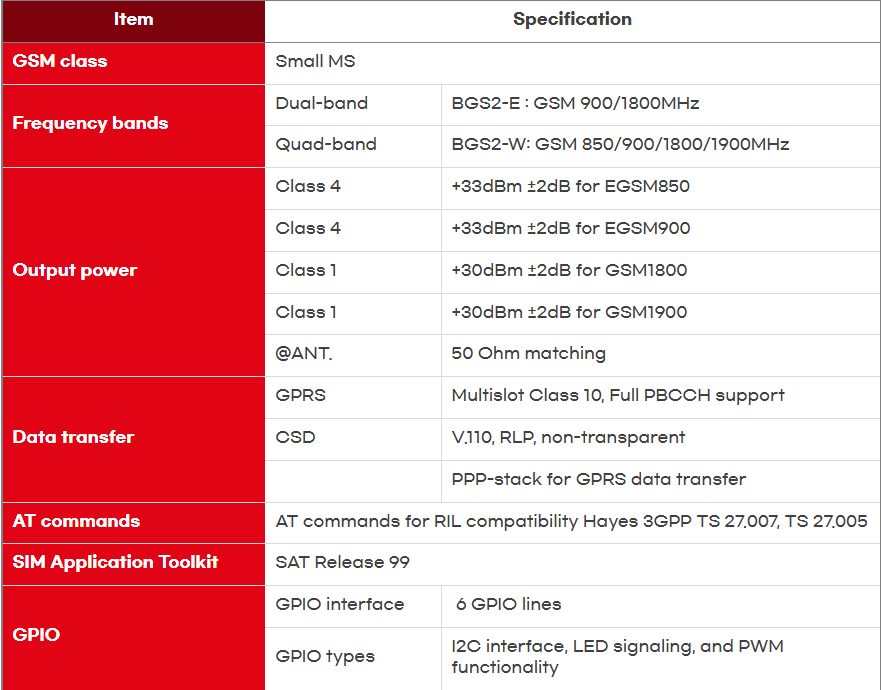Select the "SIM Application Toolkit" row label
Viewport: 881px width, 690px height.
[115, 562]
